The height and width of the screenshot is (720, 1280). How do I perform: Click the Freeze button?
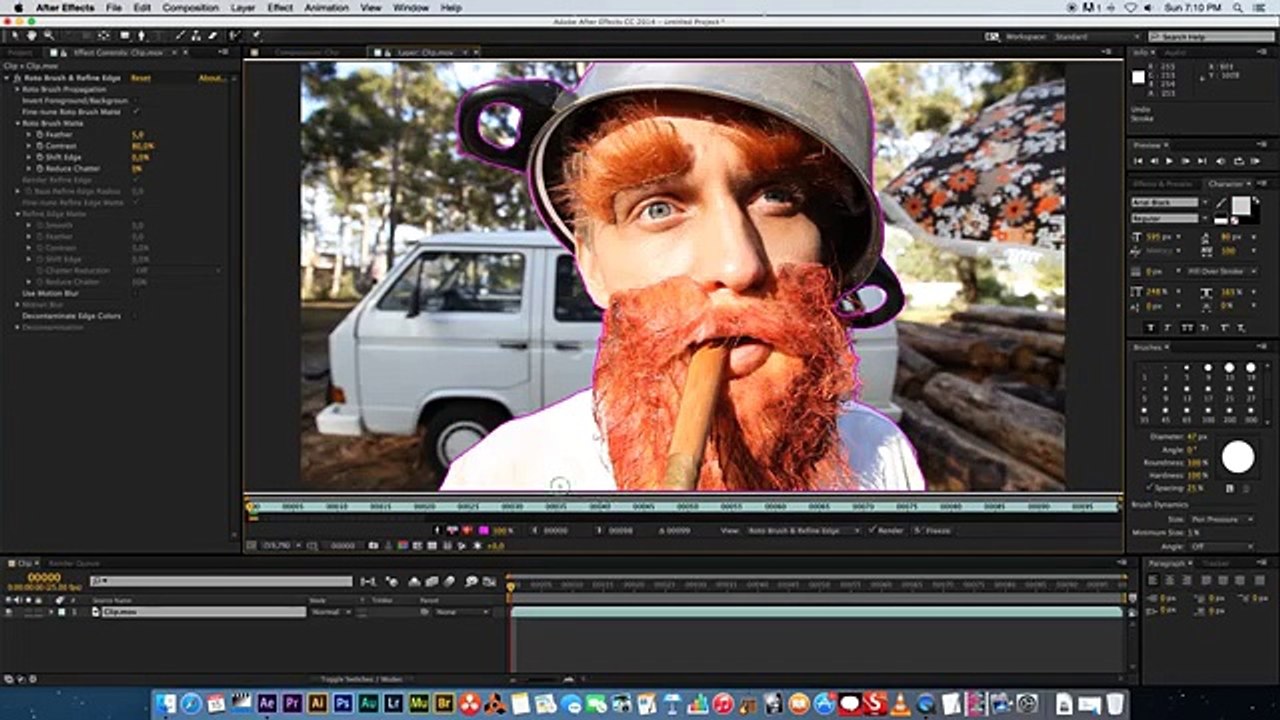931,530
